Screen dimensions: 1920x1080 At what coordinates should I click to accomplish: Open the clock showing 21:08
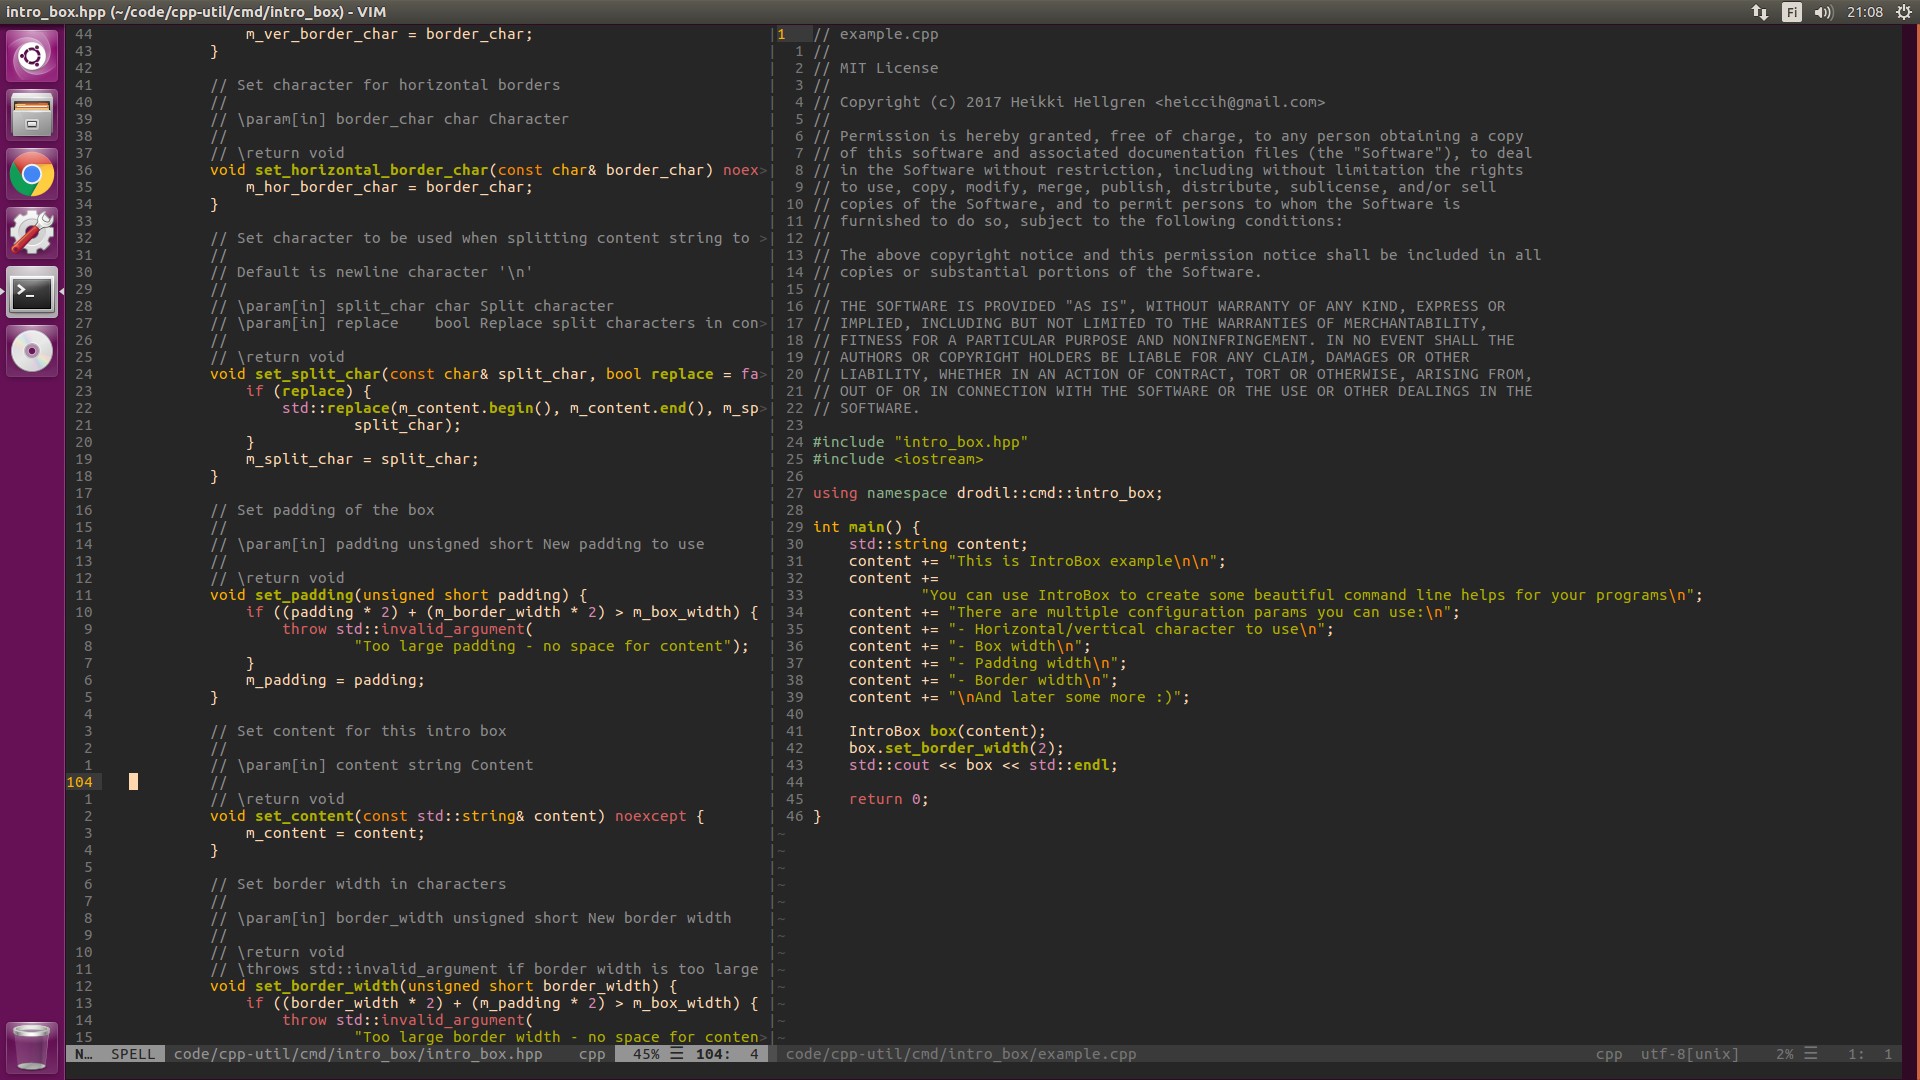pos(1864,13)
